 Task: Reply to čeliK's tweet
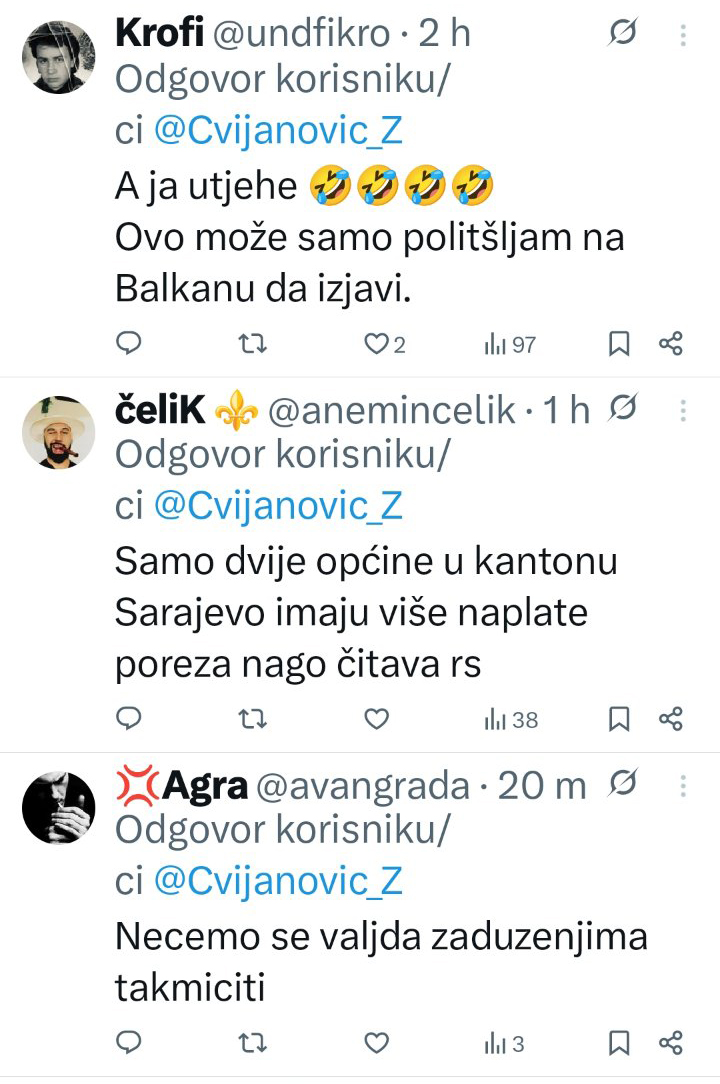click(x=129, y=718)
